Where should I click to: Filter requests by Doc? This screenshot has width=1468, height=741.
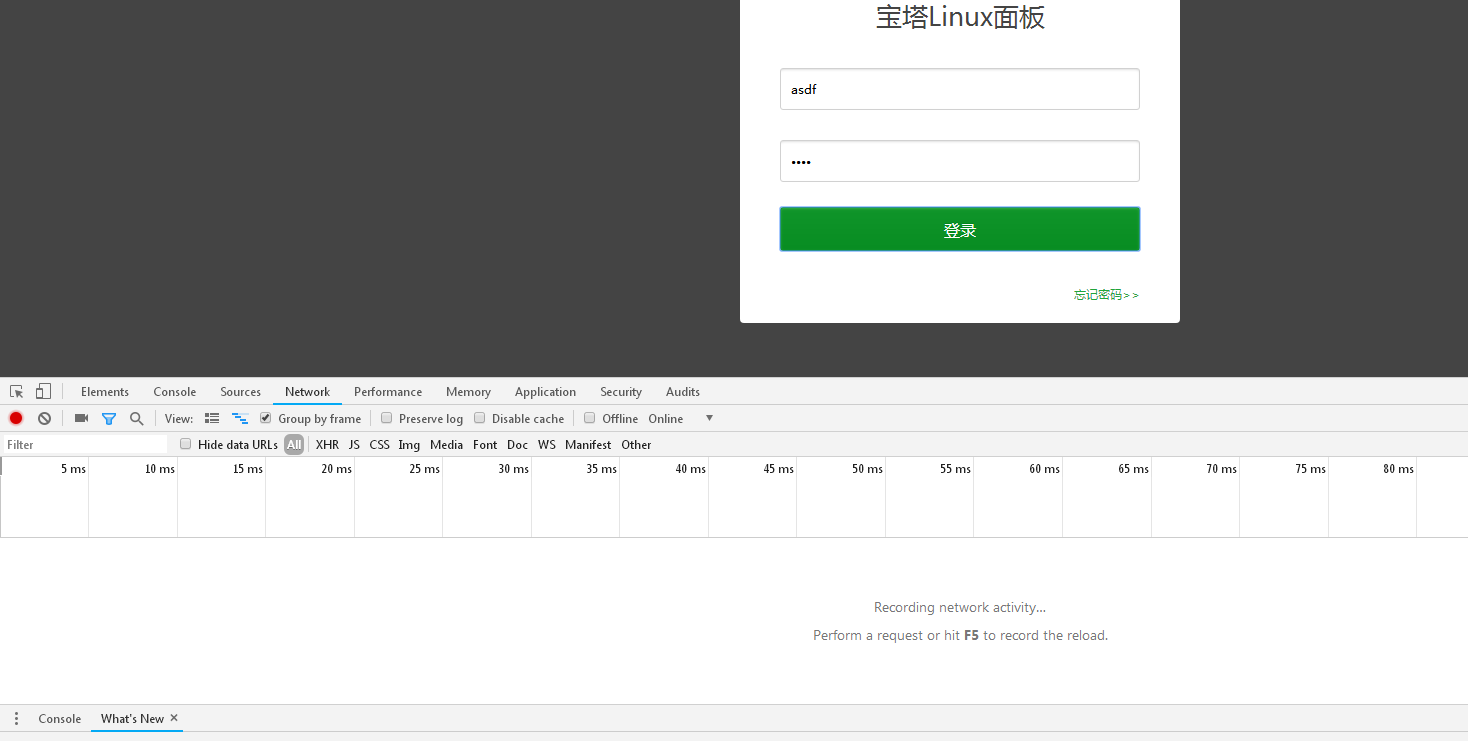[517, 445]
